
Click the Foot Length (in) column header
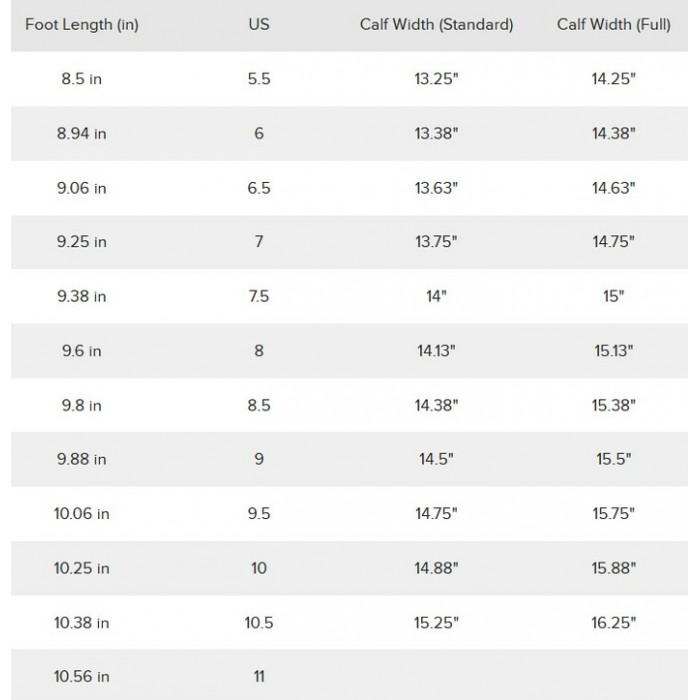(x=82, y=25)
